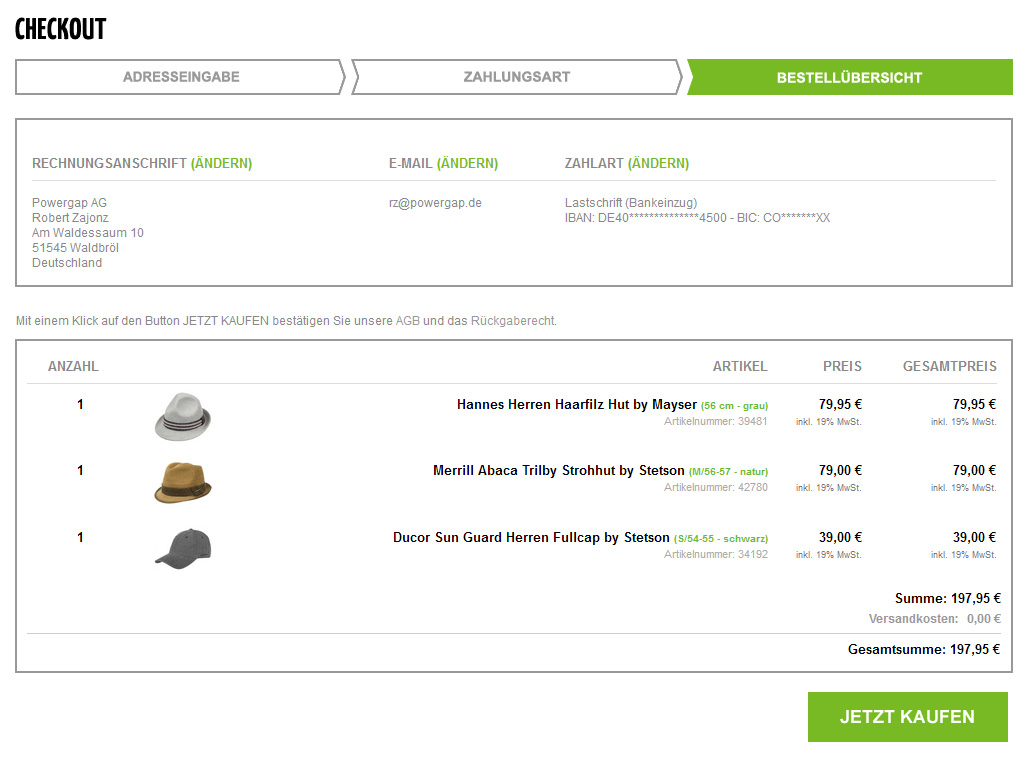Open Ducor Sun Guard Herren Fullcap by Stetson

[x=531, y=537]
